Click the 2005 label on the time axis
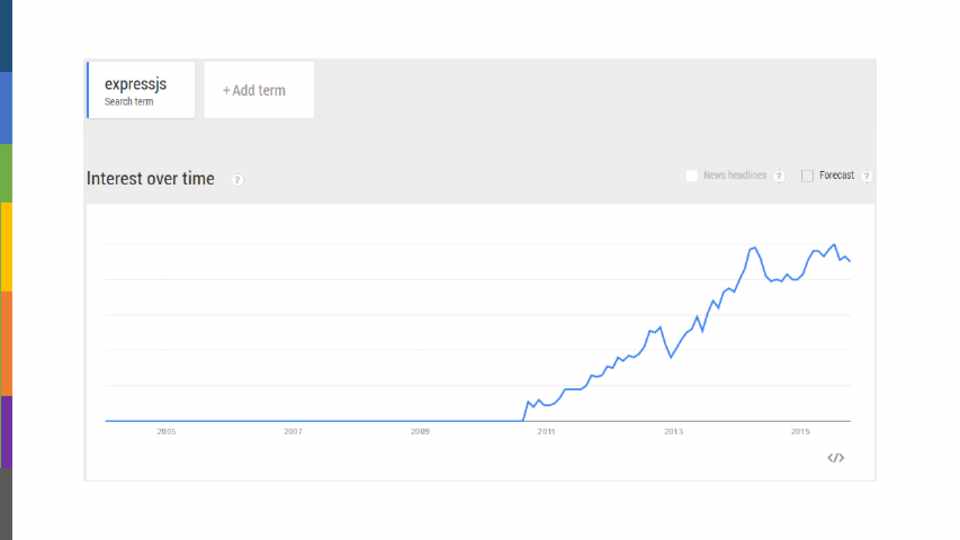Screen dimensions: 960x540 point(166,432)
